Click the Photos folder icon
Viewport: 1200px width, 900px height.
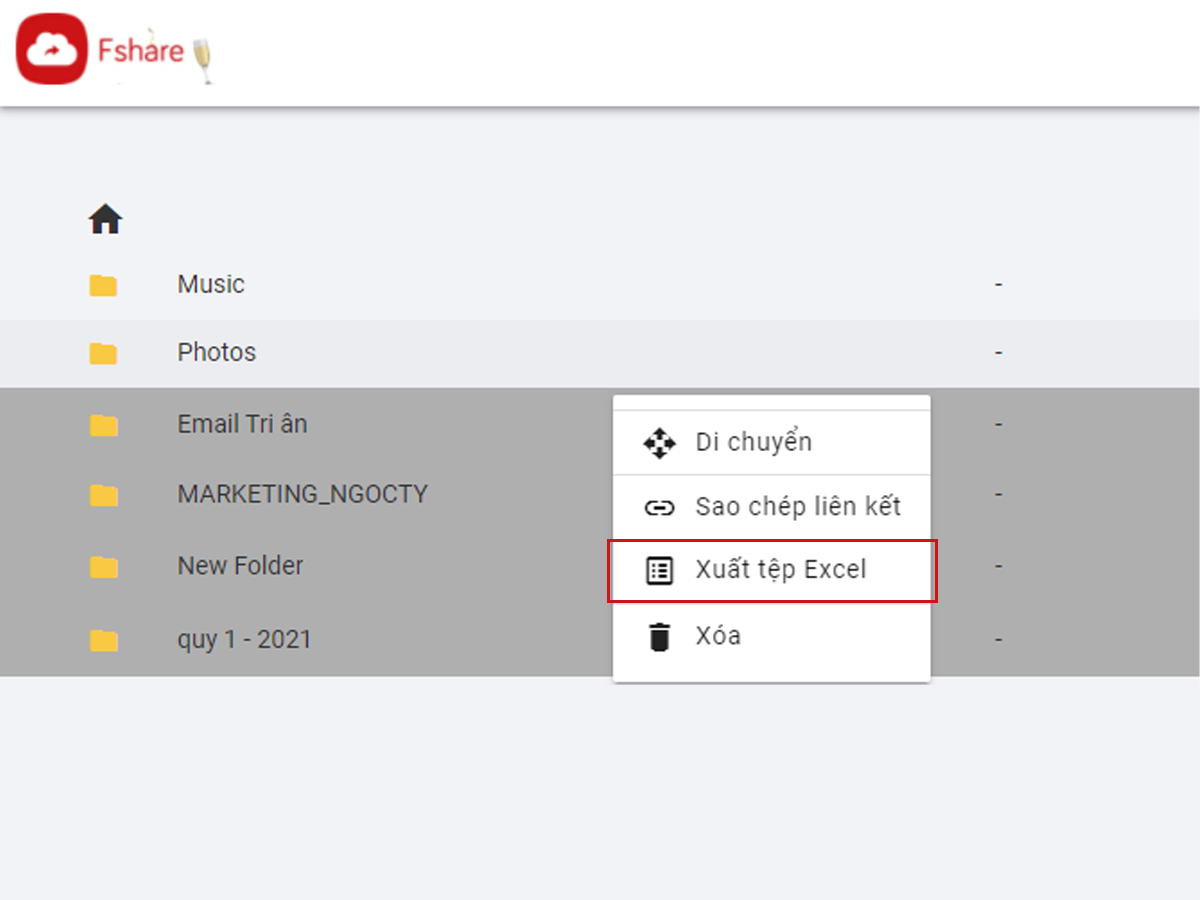tap(103, 353)
